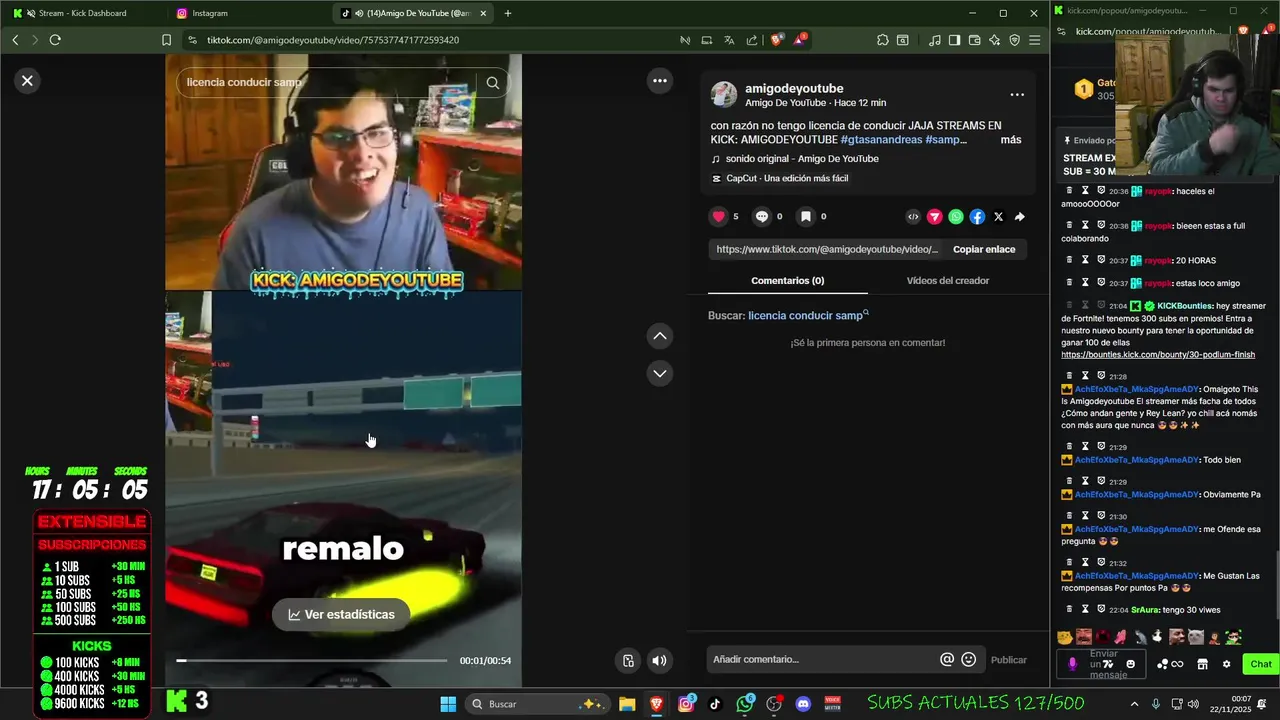Open Kick chat settings gear

(1227, 664)
